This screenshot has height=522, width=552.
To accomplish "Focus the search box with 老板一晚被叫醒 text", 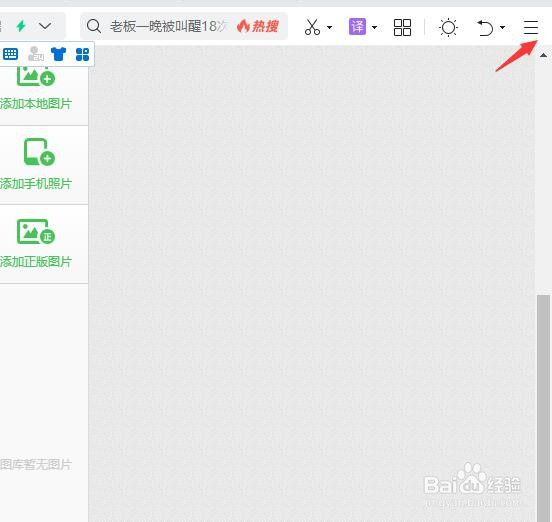I will pyautogui.click(x=183, y=26).
